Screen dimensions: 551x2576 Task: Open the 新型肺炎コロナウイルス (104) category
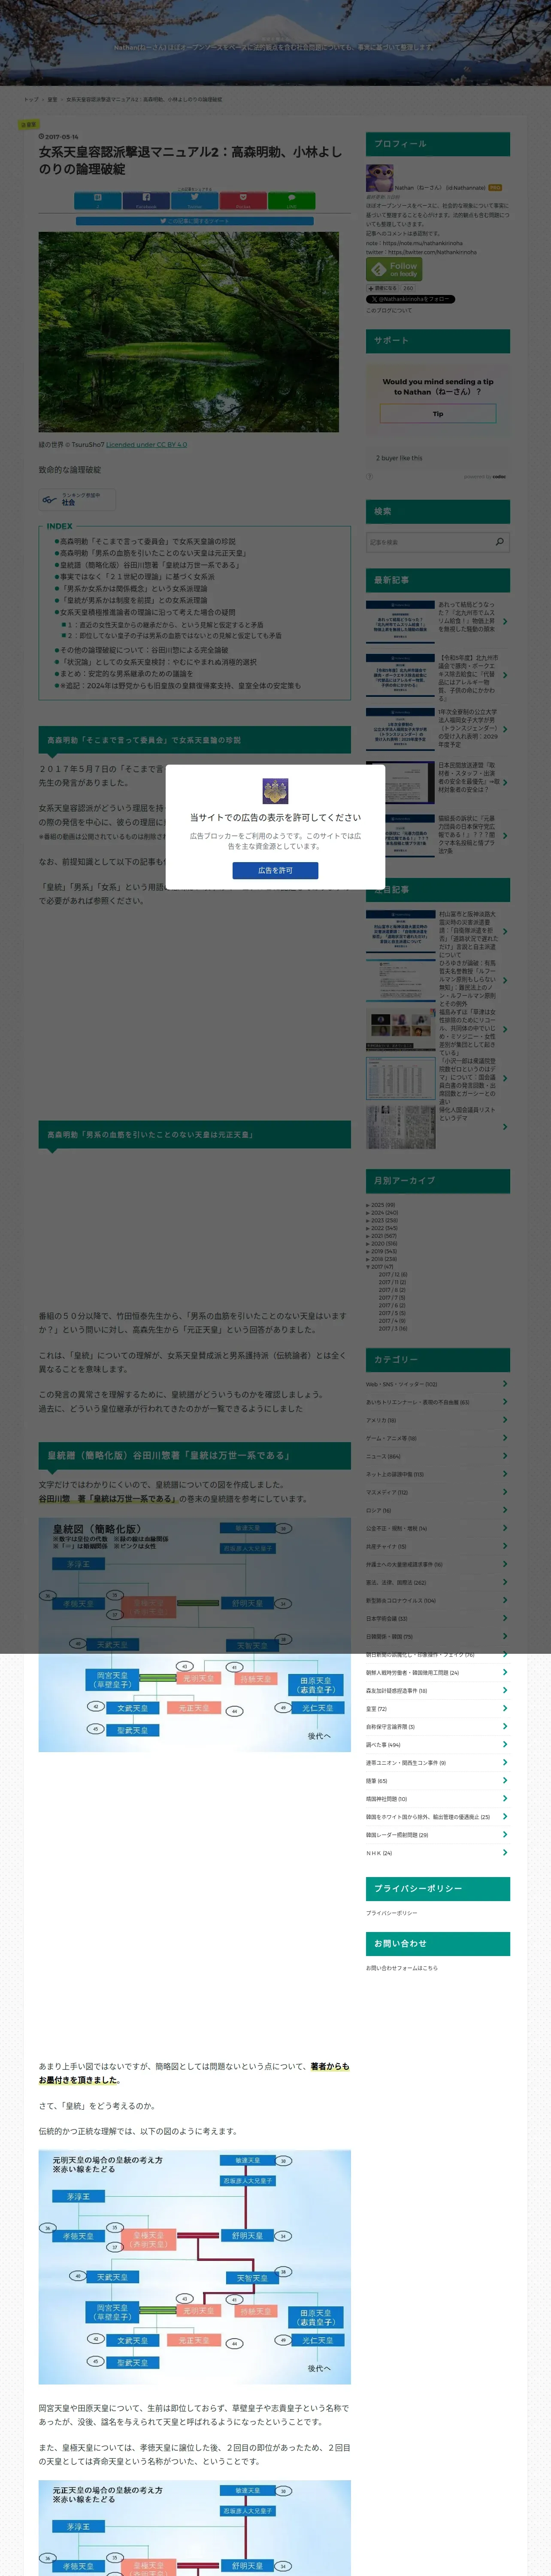click(x=401, y=1600)
